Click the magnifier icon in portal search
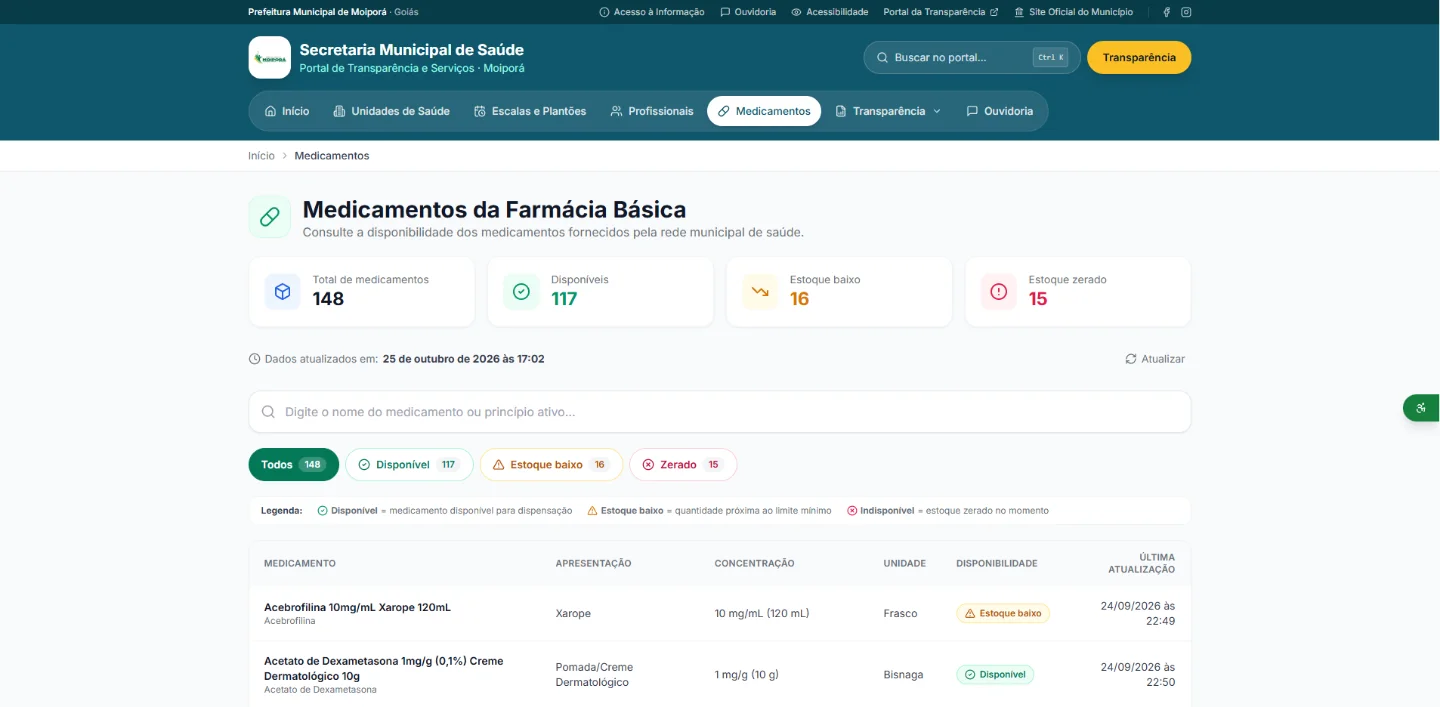Image resolution: width=1440 pixels, height=707 pixels. (x=882, y=58)
